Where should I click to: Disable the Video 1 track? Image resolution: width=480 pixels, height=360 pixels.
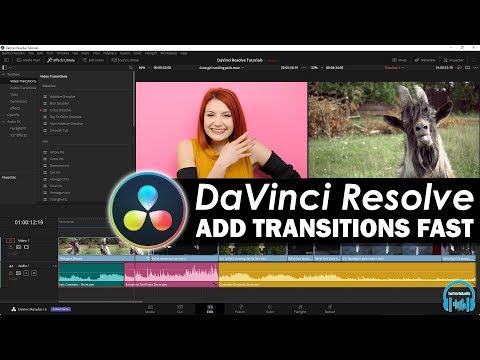[26, 247]
